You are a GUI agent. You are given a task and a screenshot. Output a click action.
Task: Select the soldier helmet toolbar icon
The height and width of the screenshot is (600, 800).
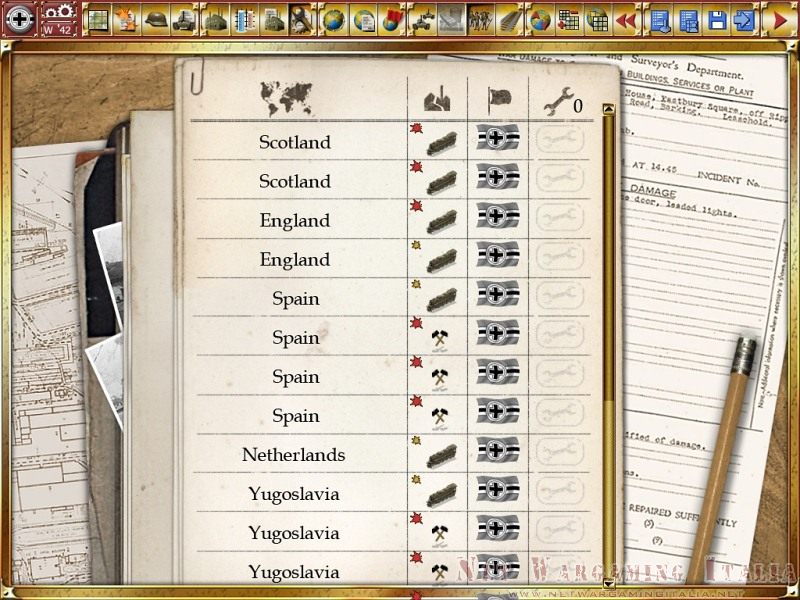155,19
